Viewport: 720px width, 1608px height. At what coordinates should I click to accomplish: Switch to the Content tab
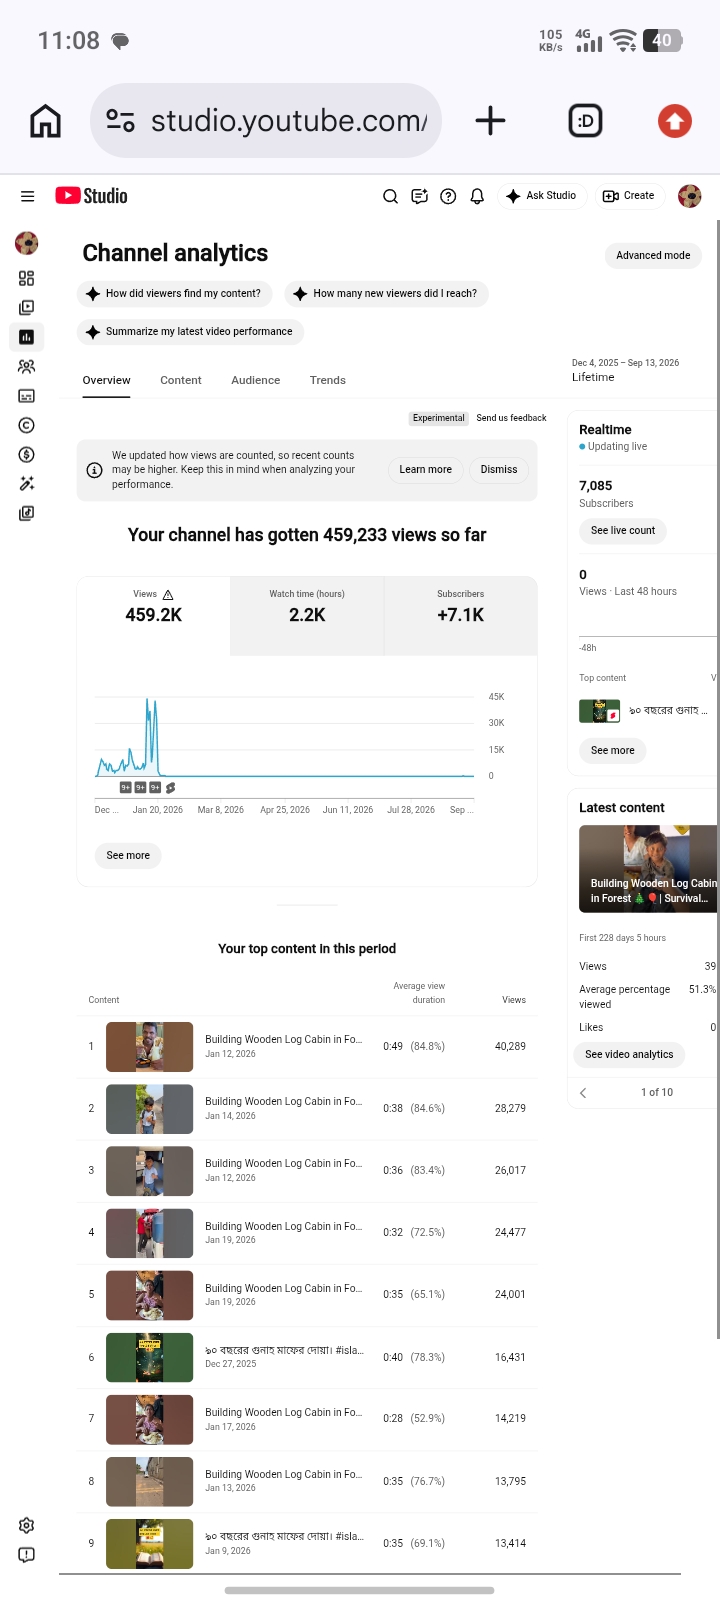coord(181,380)
